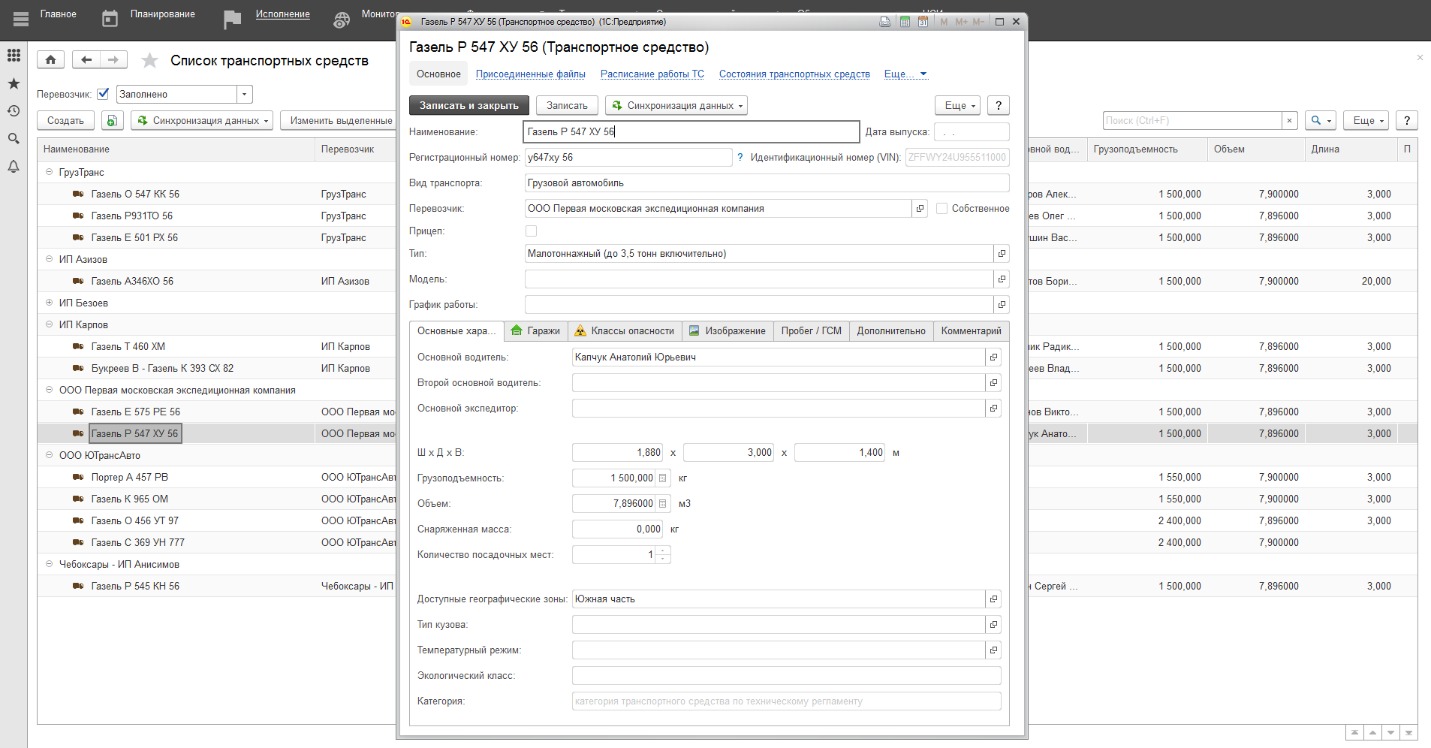Open Расписание работы ТС link
The height and width of the screenshot is (748, 1431).
click(x=652, y=74)
